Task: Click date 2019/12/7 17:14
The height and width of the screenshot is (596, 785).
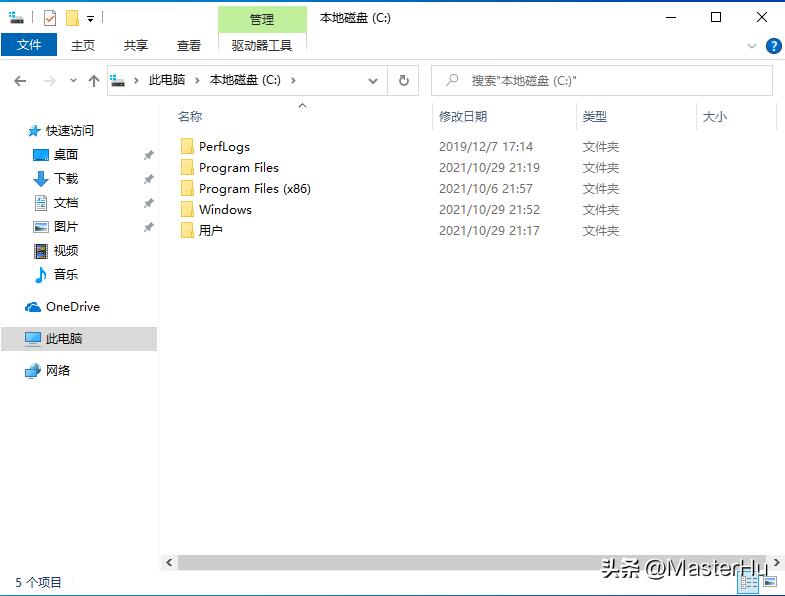Action: [486, 147]
